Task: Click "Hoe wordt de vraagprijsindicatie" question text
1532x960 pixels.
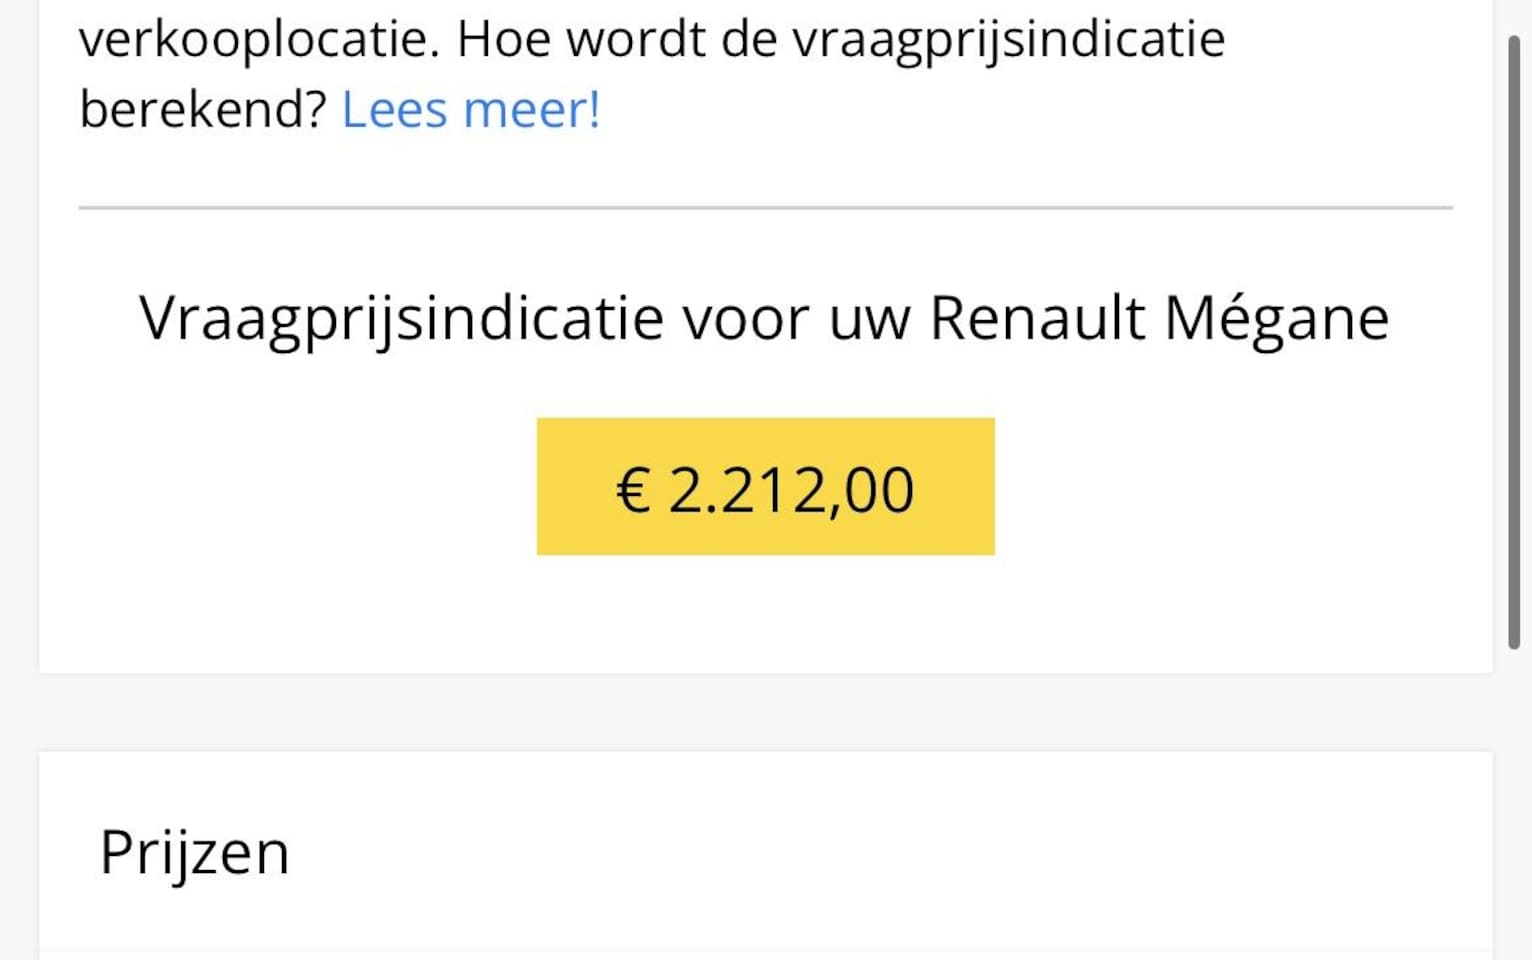Action: [840, 40]
